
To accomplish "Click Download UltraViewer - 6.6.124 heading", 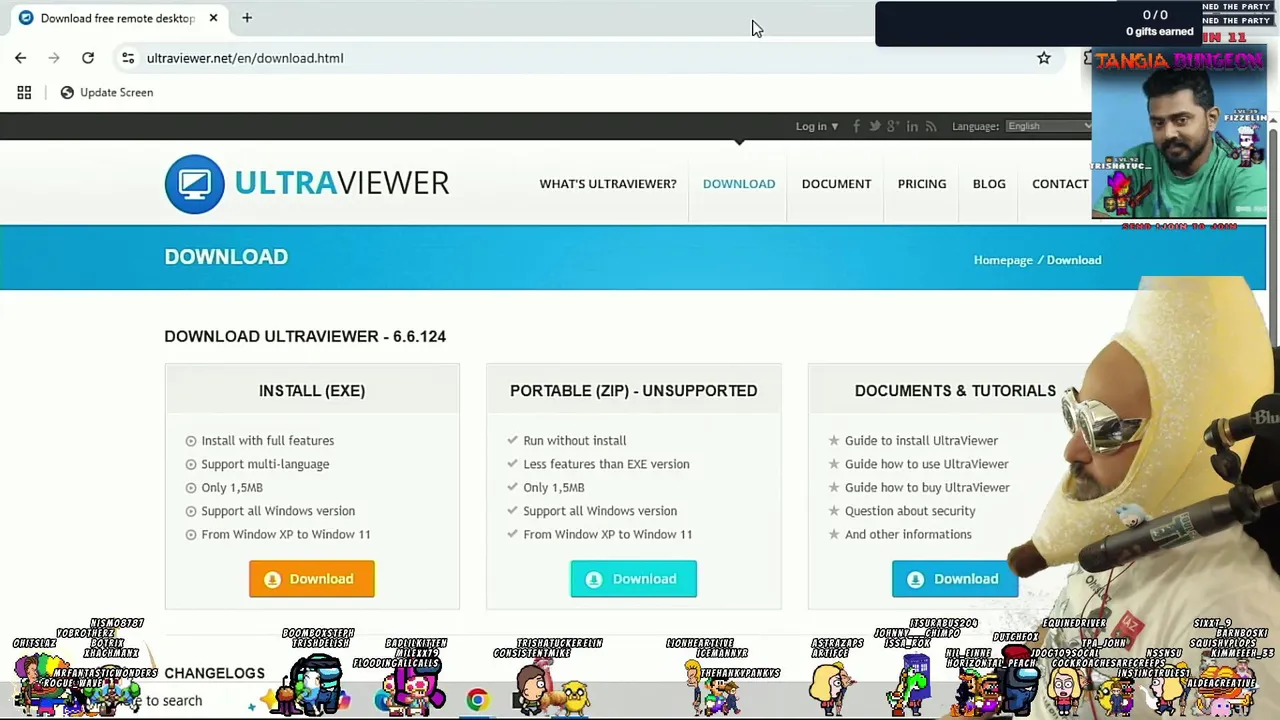I will (x=305, y=336).
